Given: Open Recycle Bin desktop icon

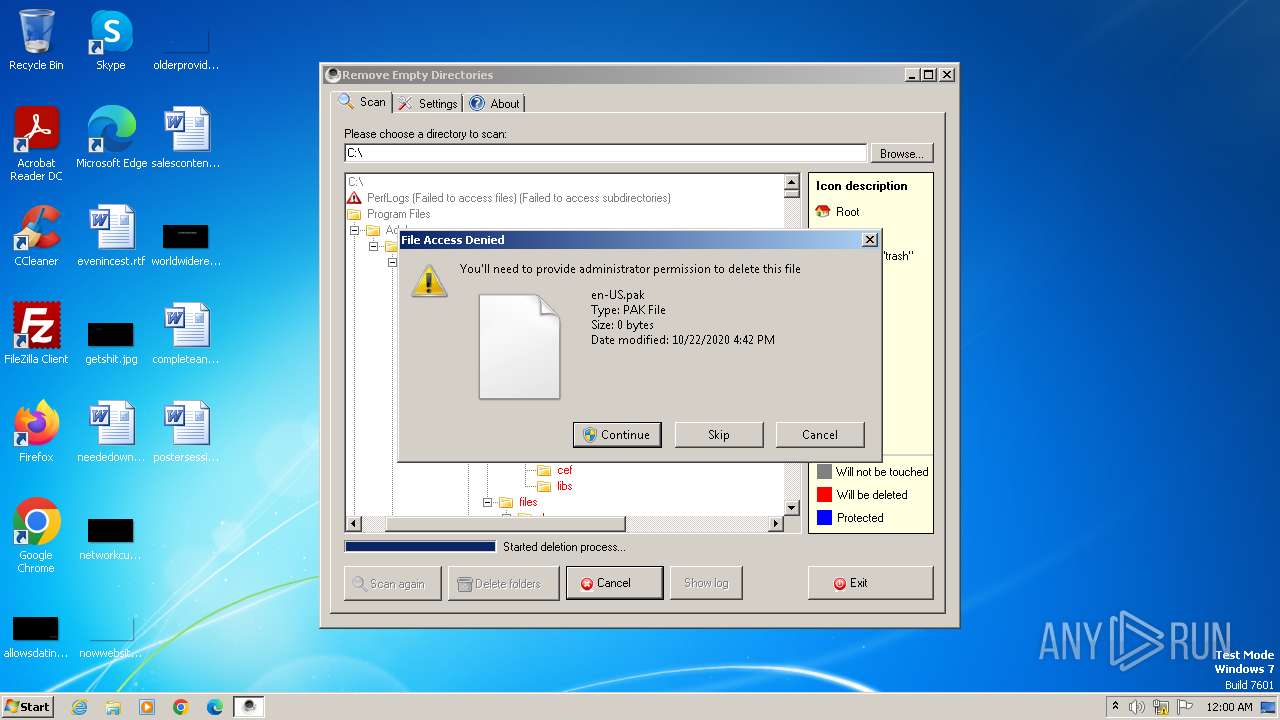Looking at the screenshot, I should [x=36, y=41].
